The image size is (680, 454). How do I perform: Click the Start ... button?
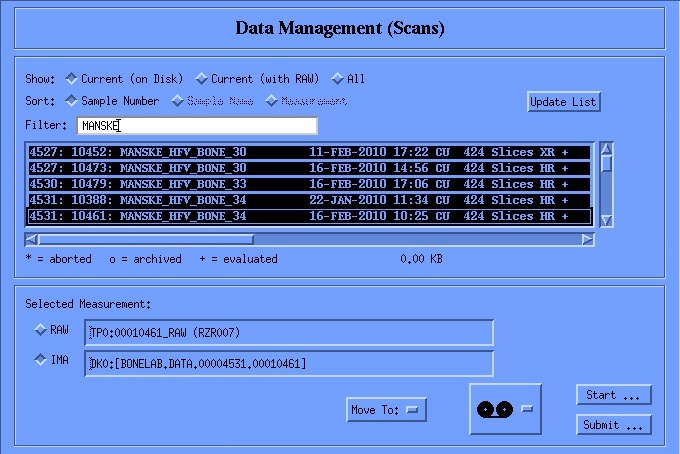614,395
